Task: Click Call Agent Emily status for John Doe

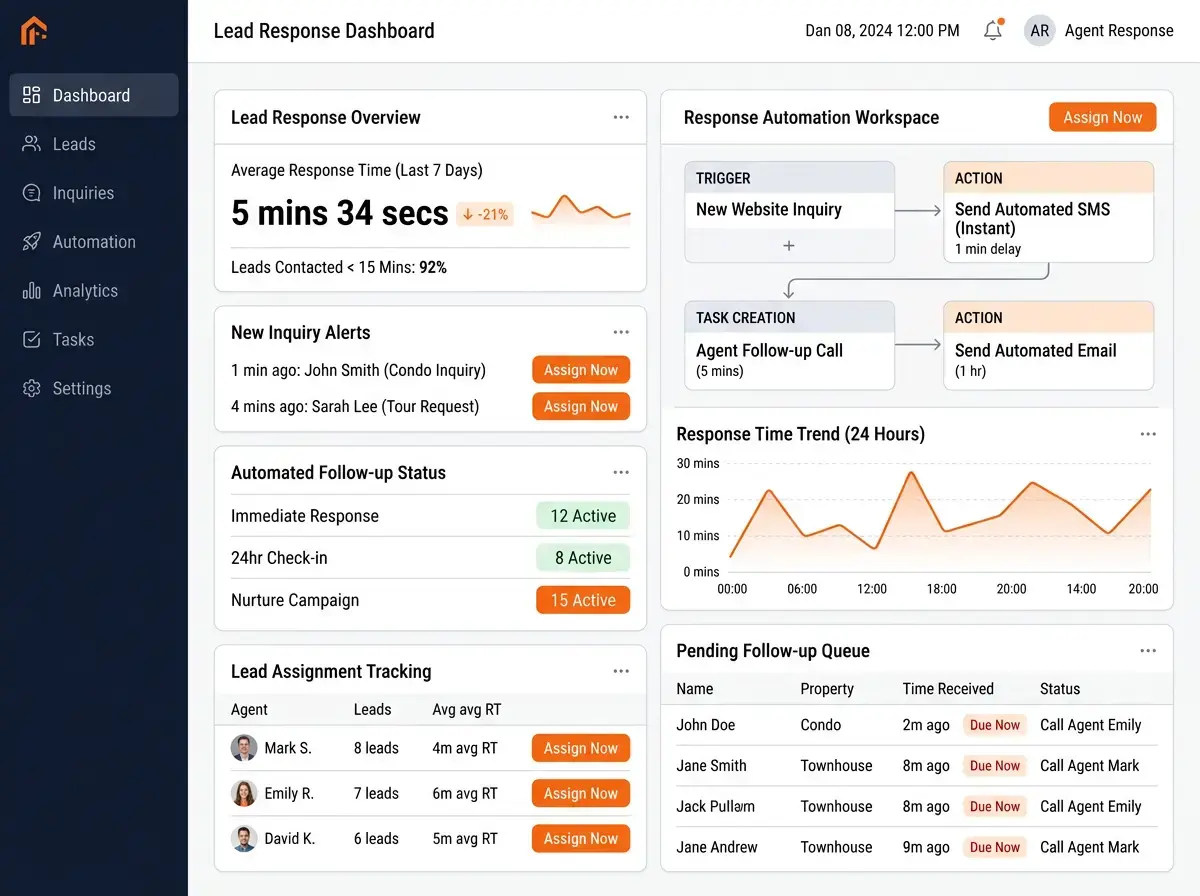Action: (x=1090, y=725)
